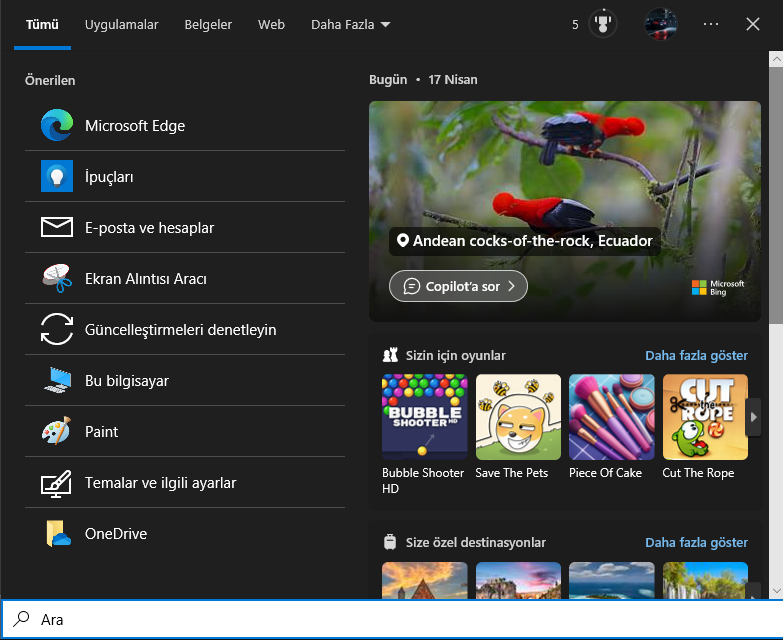783x640 pixels.
Task: Click the OneDrive label text
Action: point(116,534)
